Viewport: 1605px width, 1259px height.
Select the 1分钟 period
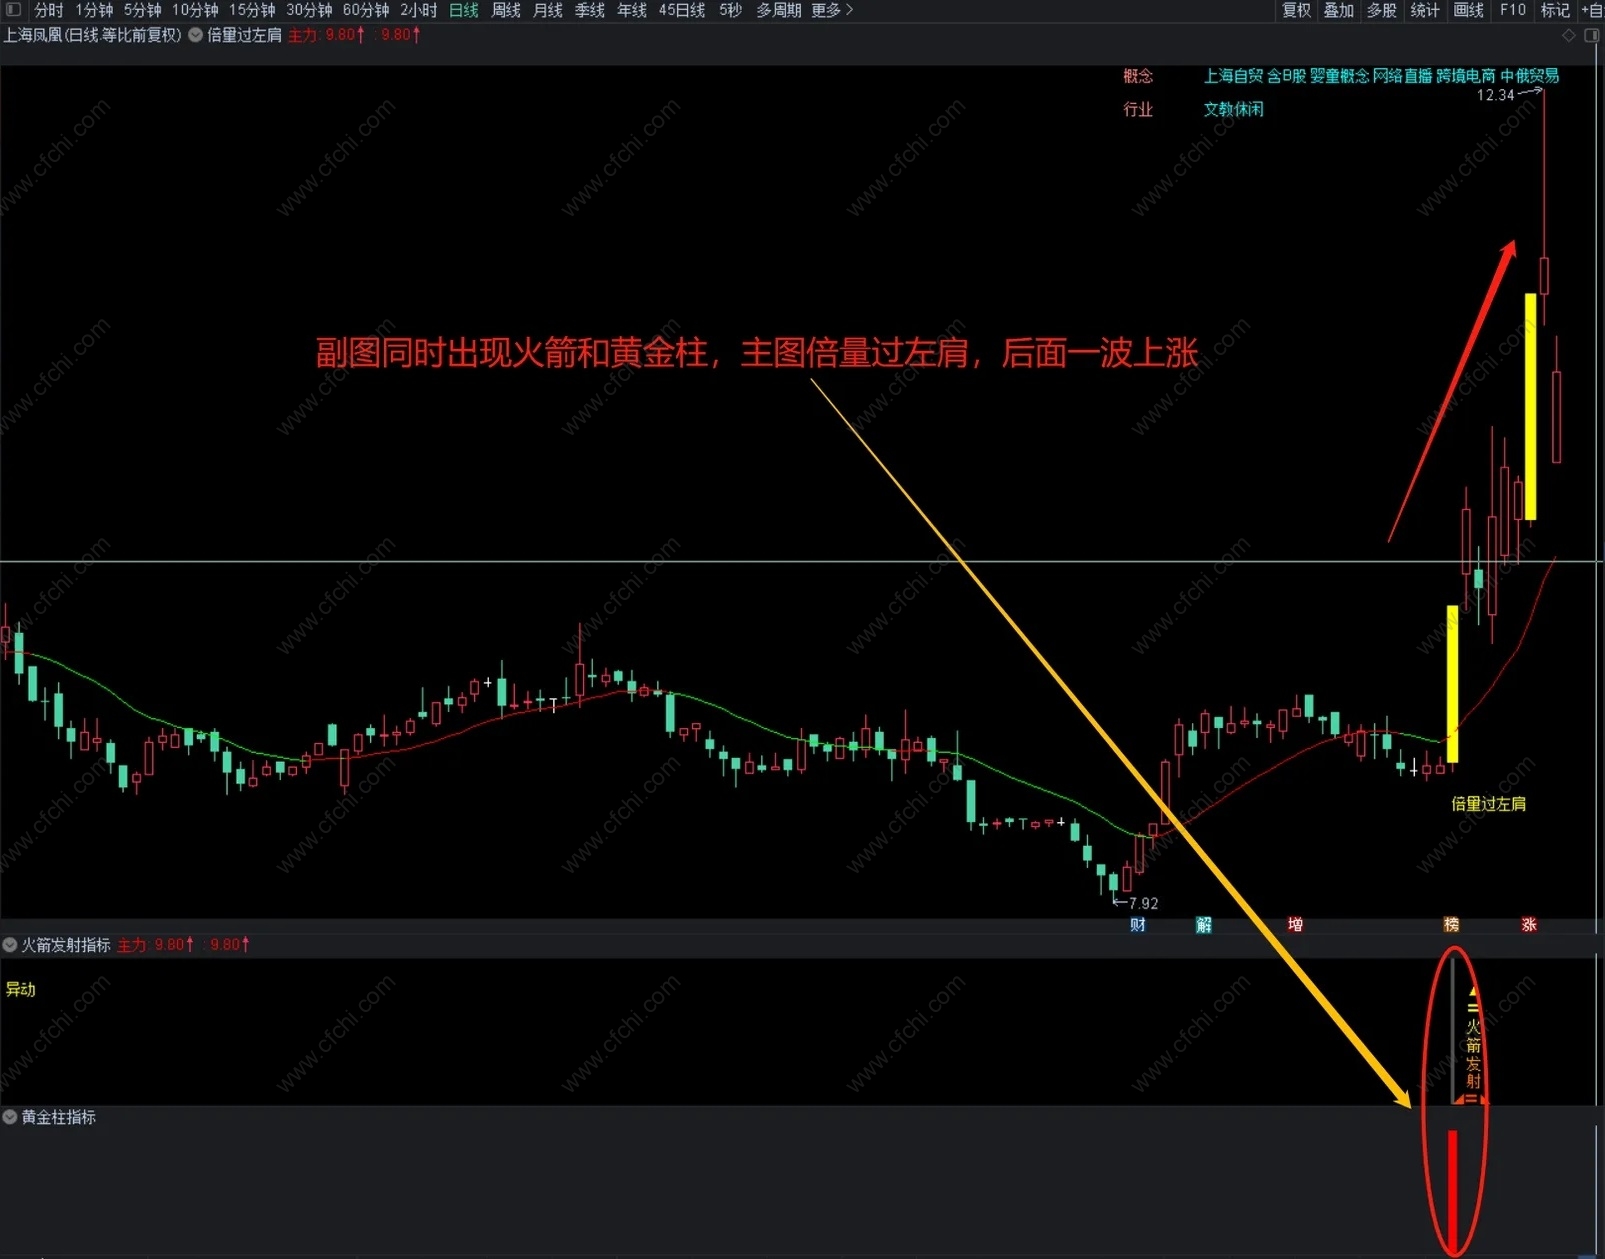click(x=94, y=10)
